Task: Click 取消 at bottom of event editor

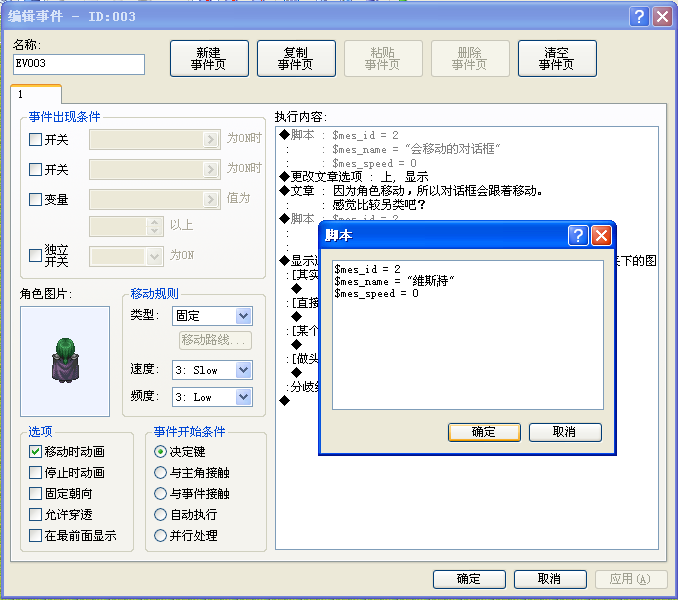Action: tap(550, 579)
